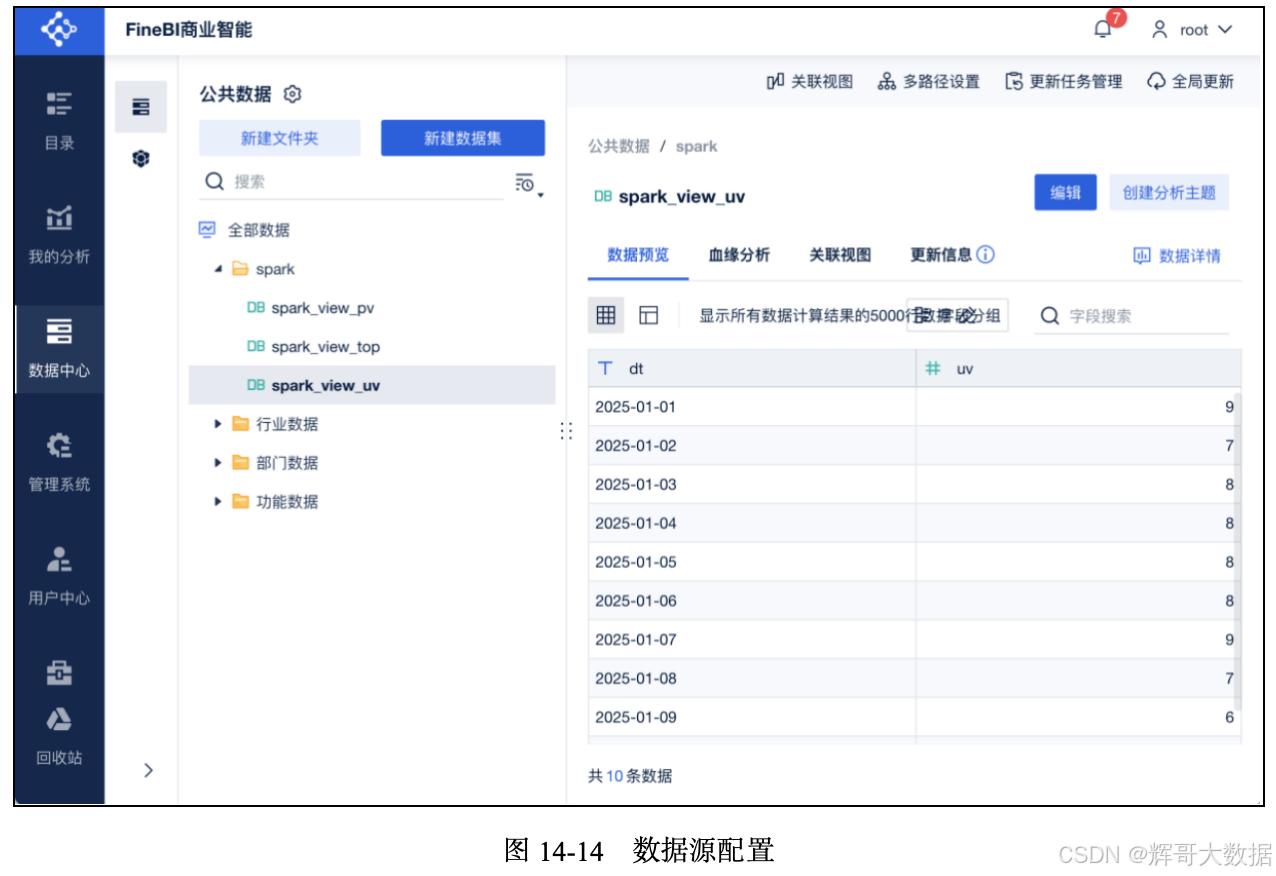Expand the 行业数据 folder

click(218, 424)
